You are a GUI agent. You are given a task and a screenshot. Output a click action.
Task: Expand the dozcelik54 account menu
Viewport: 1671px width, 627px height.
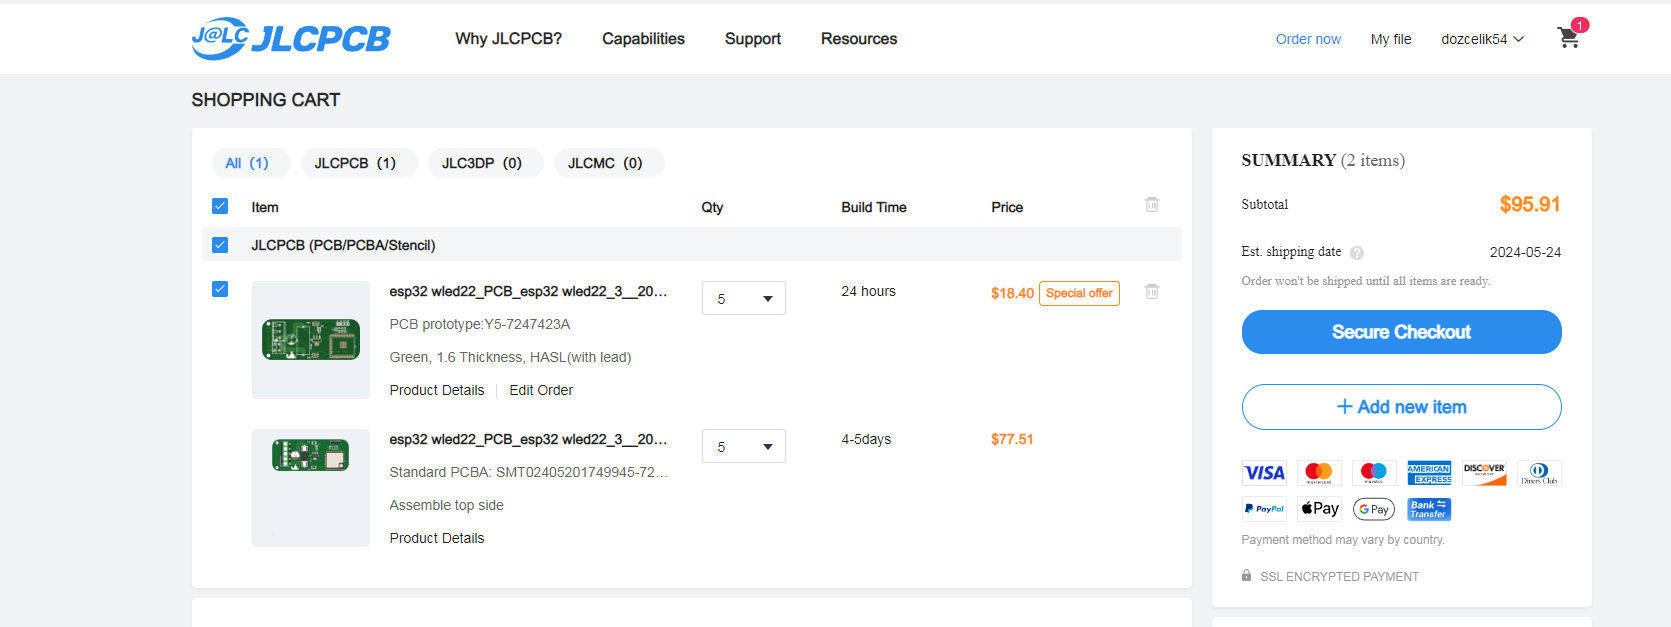point(1482,39)
